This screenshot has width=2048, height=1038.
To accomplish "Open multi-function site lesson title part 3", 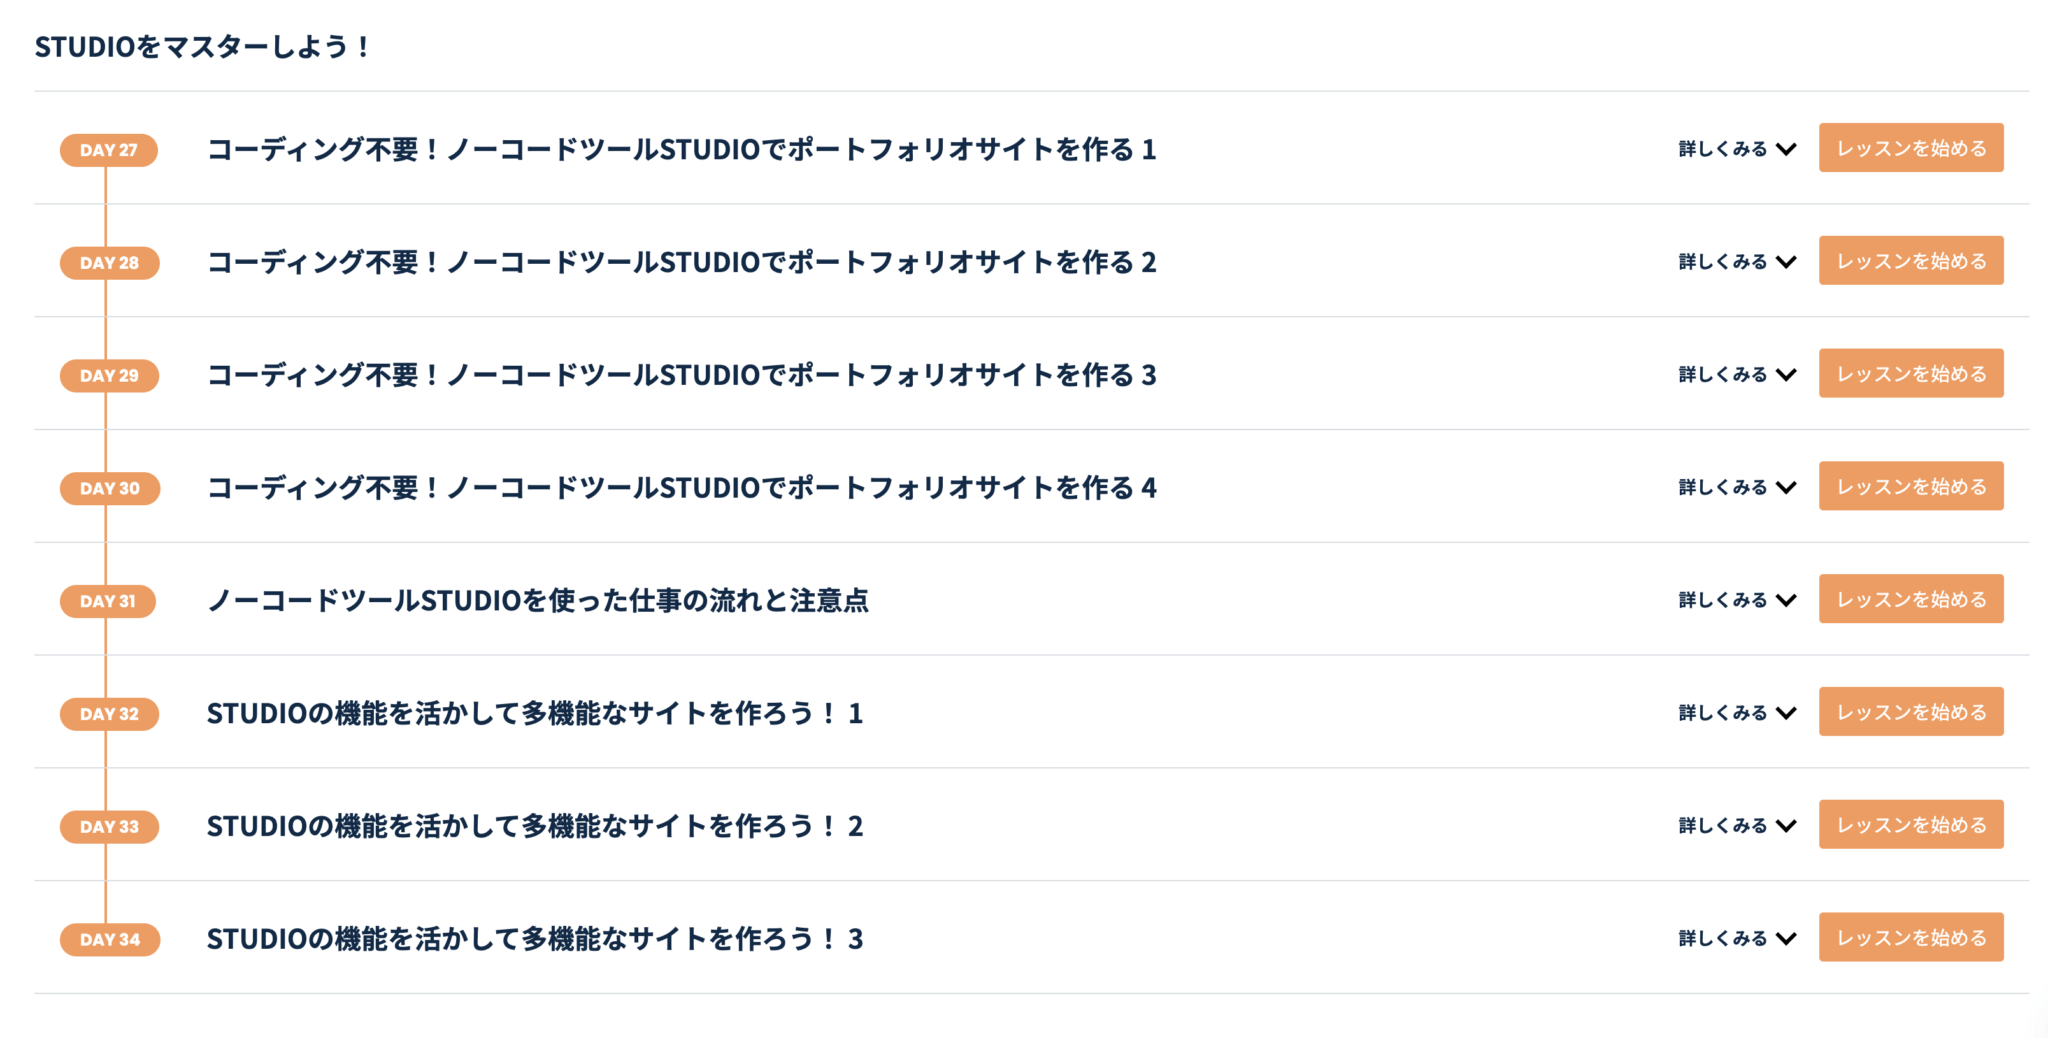I will (x=534, y=939).
